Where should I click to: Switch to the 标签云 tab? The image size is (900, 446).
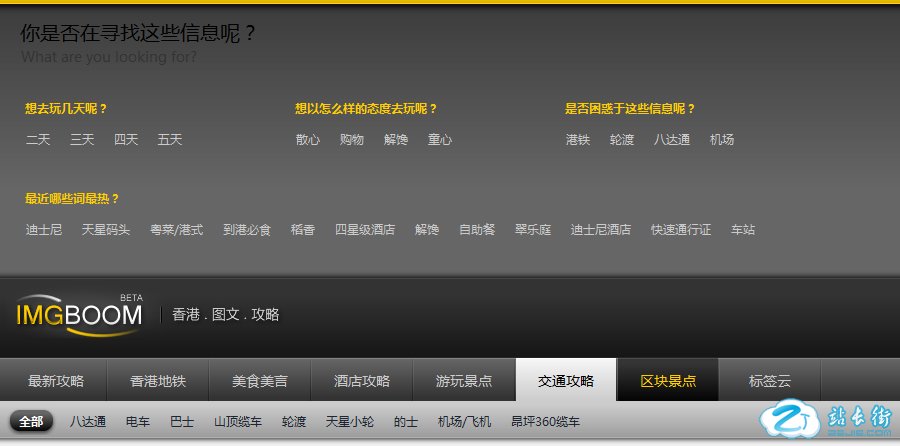(770, 381)
